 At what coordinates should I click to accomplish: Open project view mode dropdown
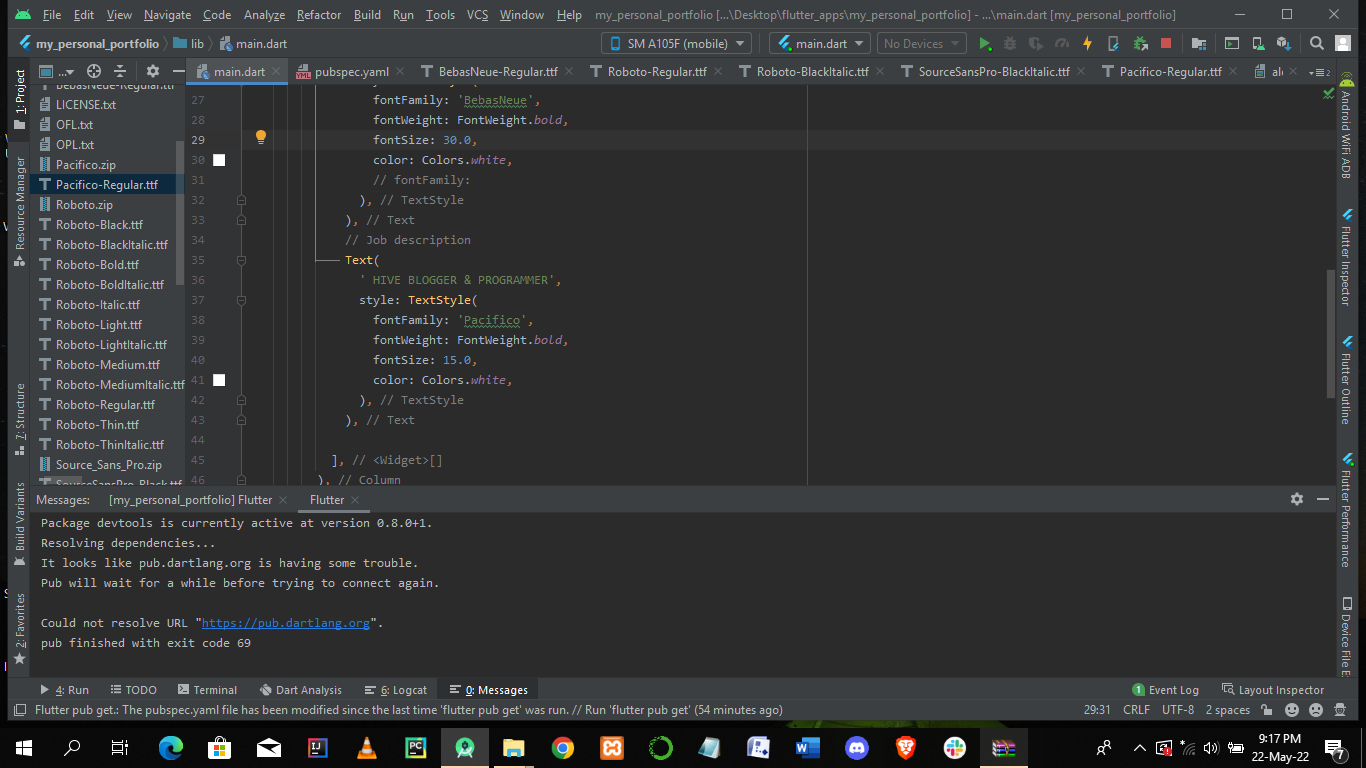[x=57, y=71]
